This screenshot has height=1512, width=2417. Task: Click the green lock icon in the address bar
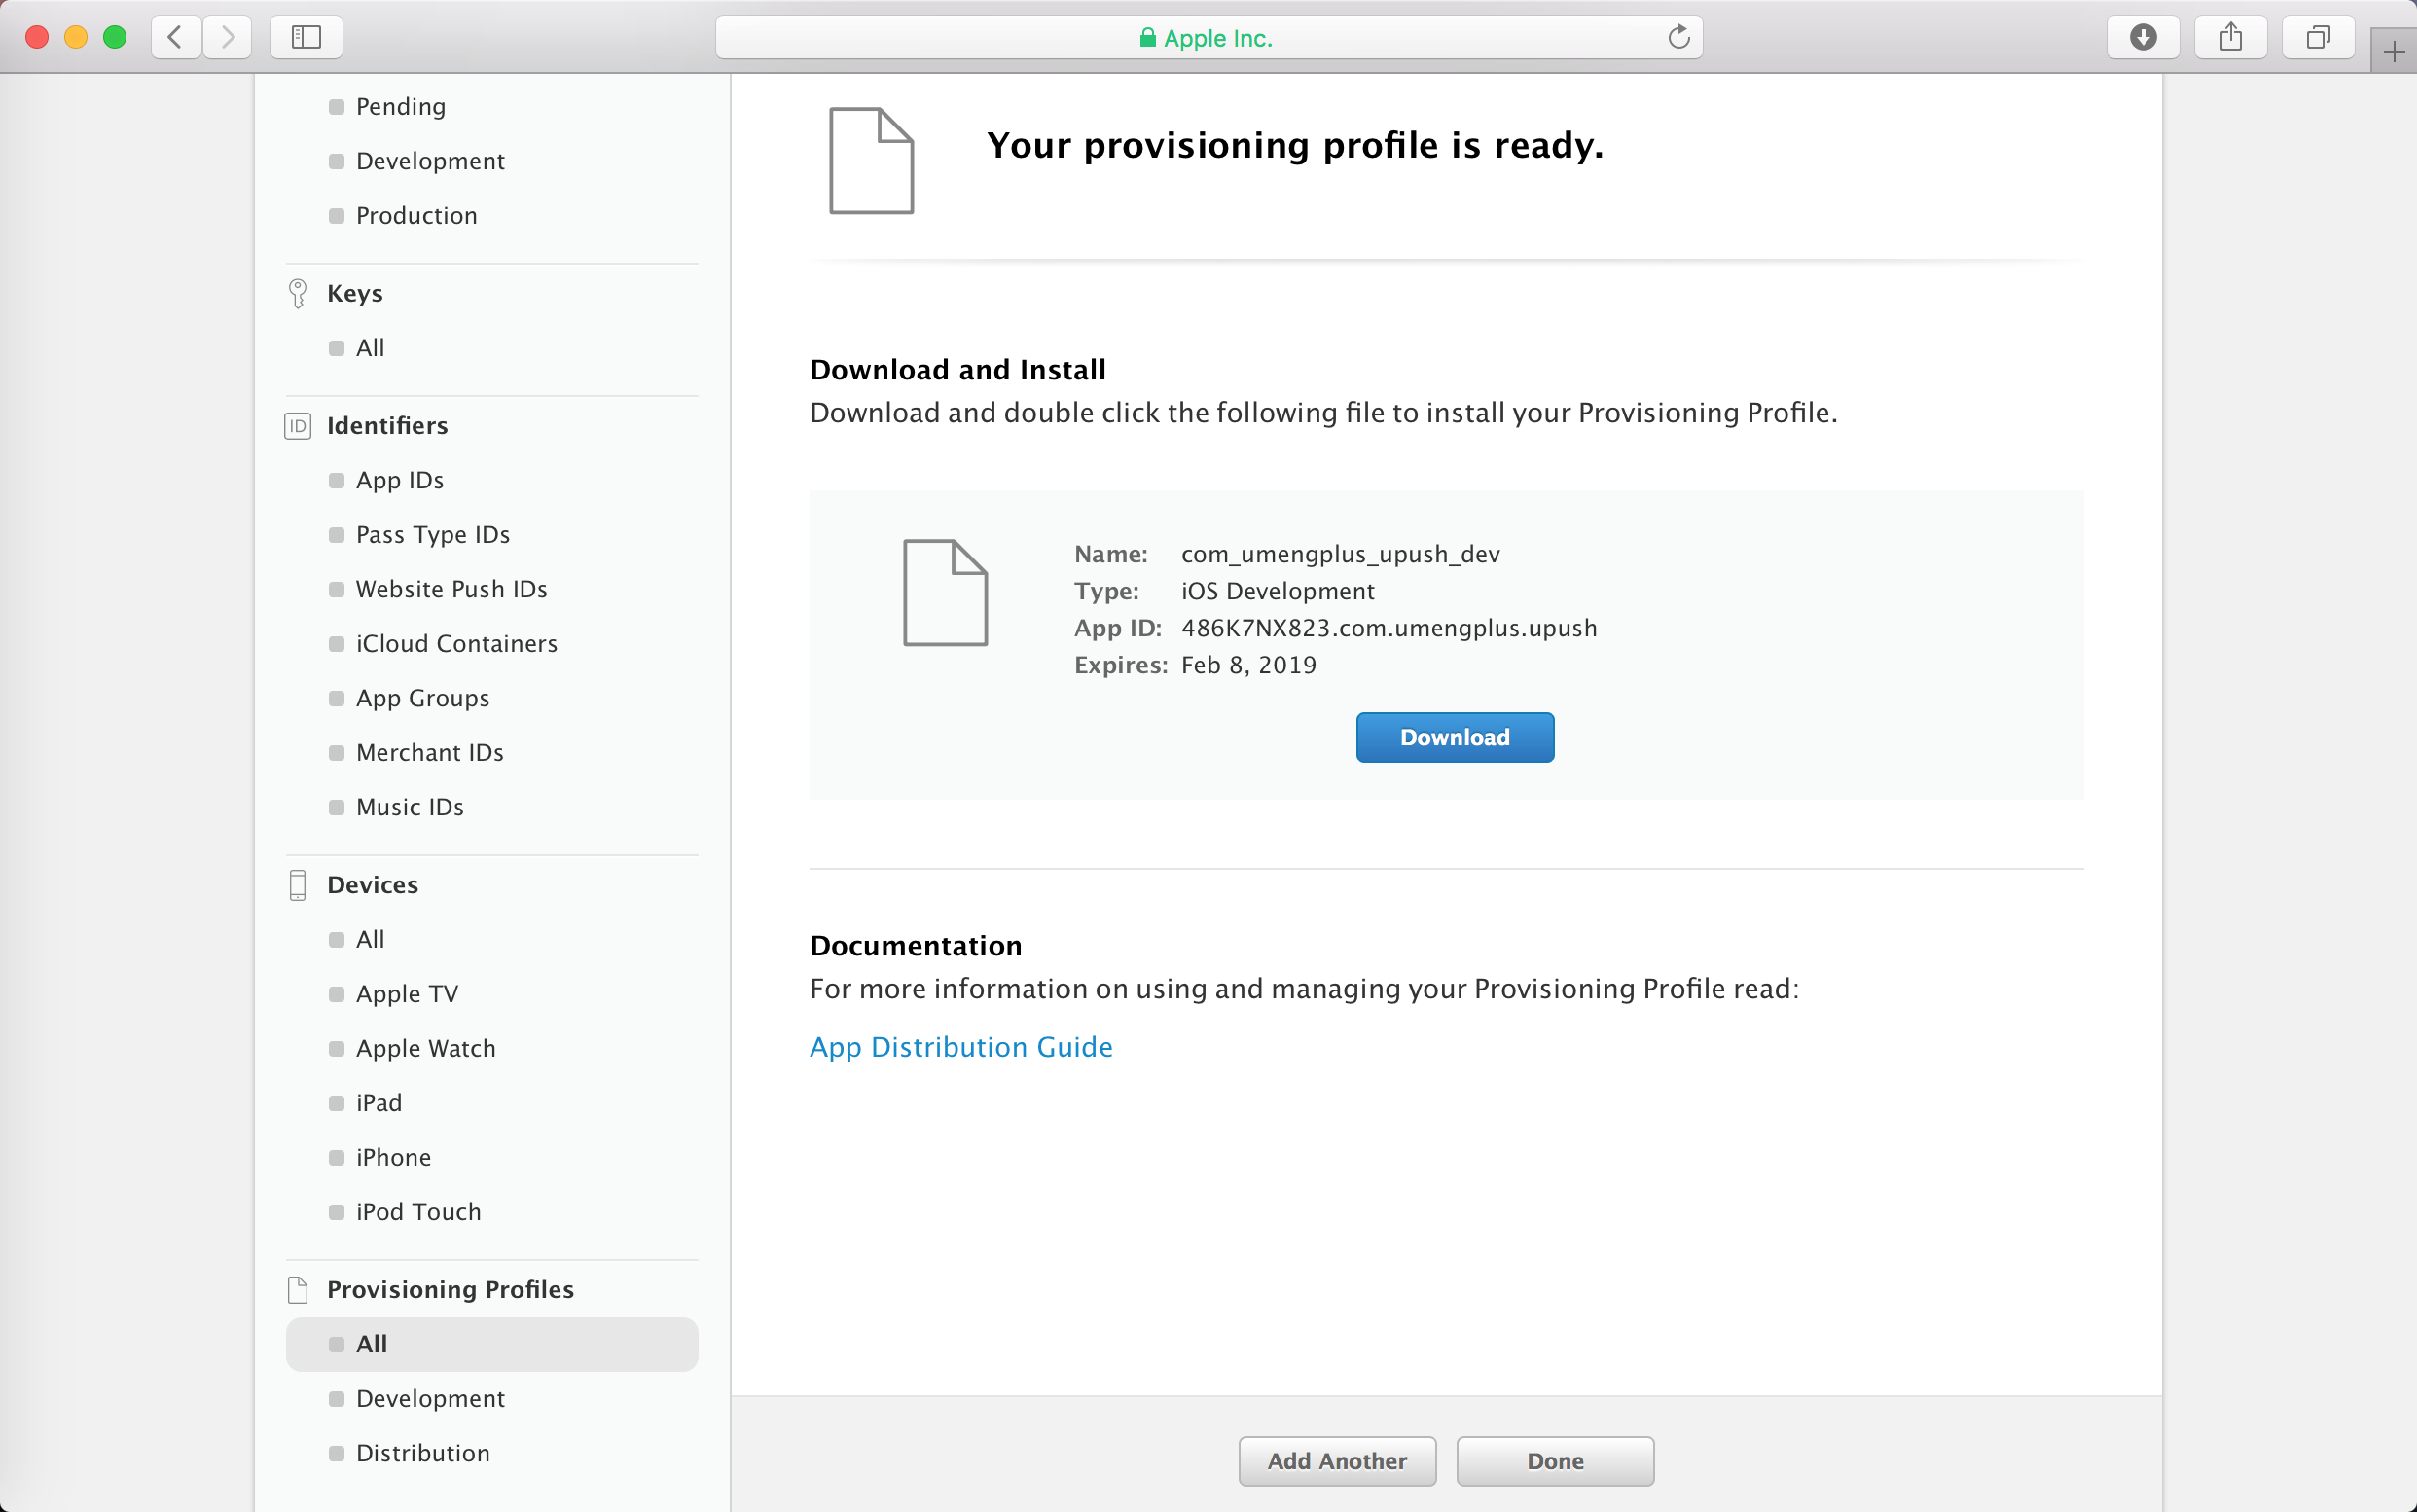[x=1148, y=38]
